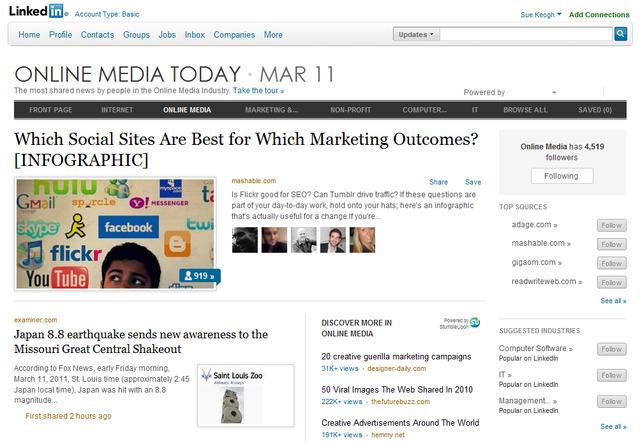
Task: Open the blonde sharer's profile photo
Action: [362, 240]
